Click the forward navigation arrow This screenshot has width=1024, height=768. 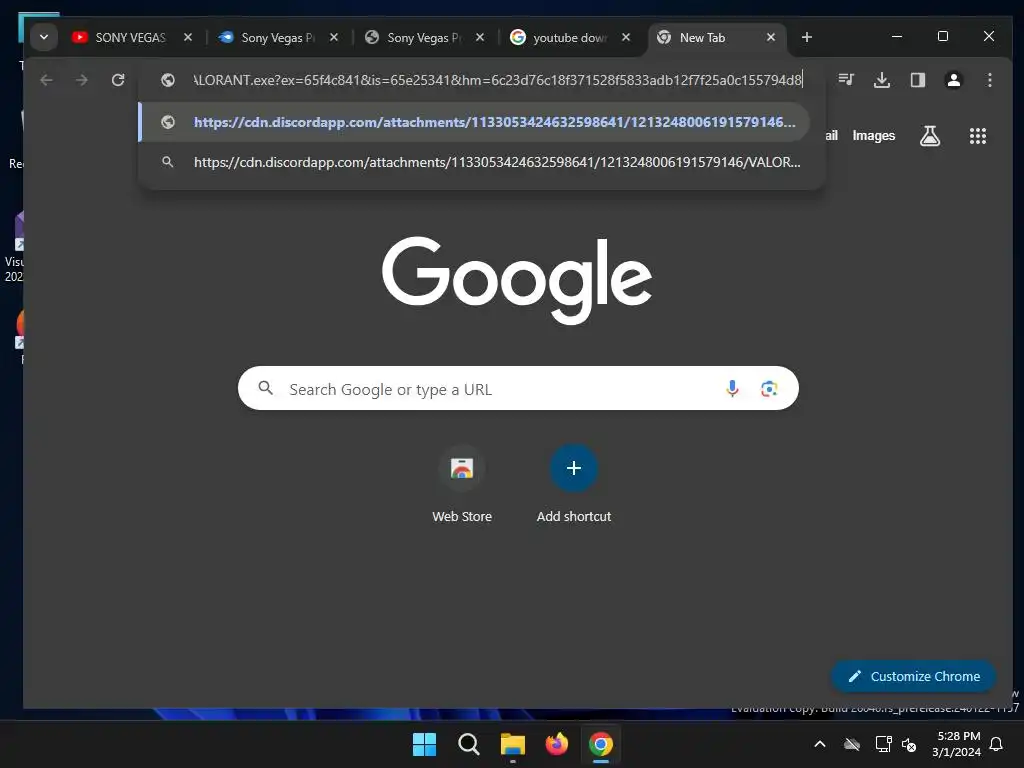(82, 80)
